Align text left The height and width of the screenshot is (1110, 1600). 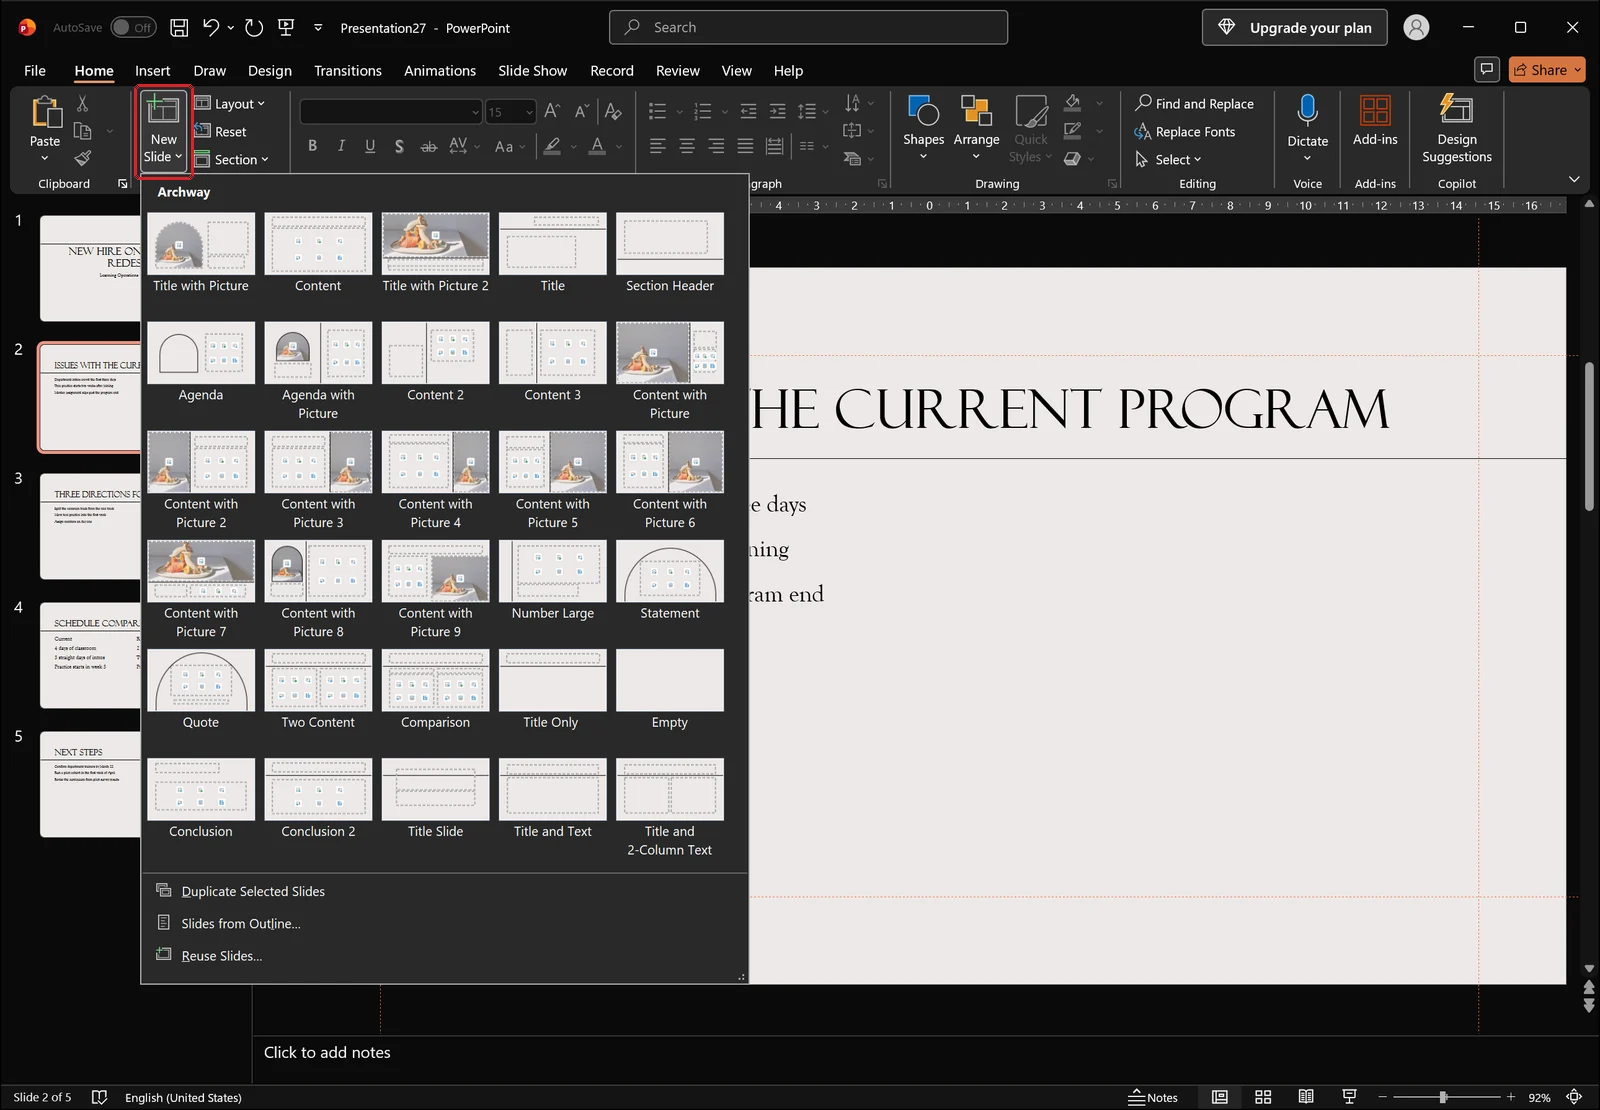(657, 146)
